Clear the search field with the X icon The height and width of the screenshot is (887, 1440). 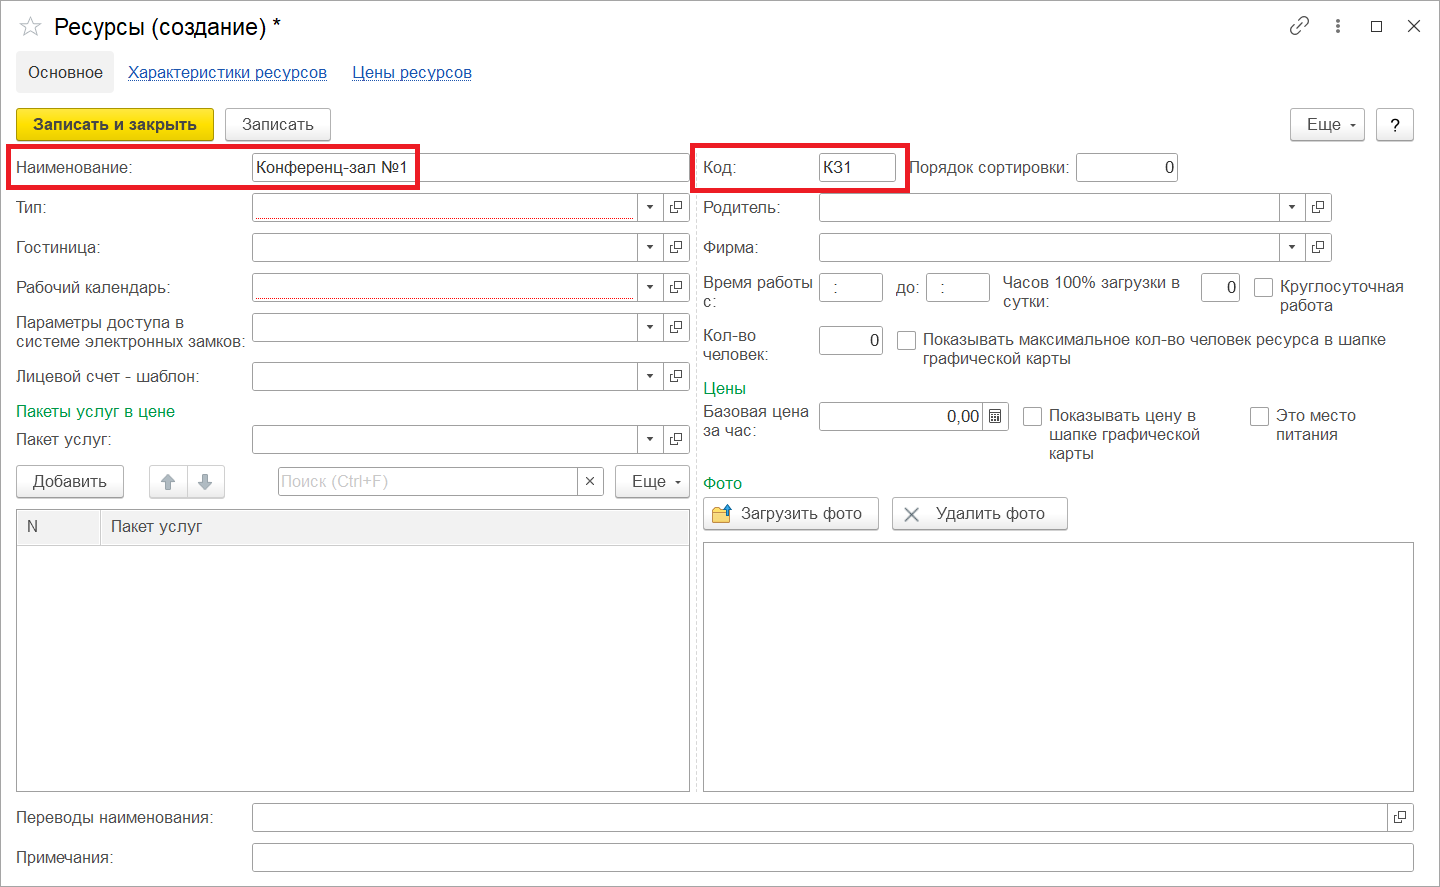click(x=590, y=481)
